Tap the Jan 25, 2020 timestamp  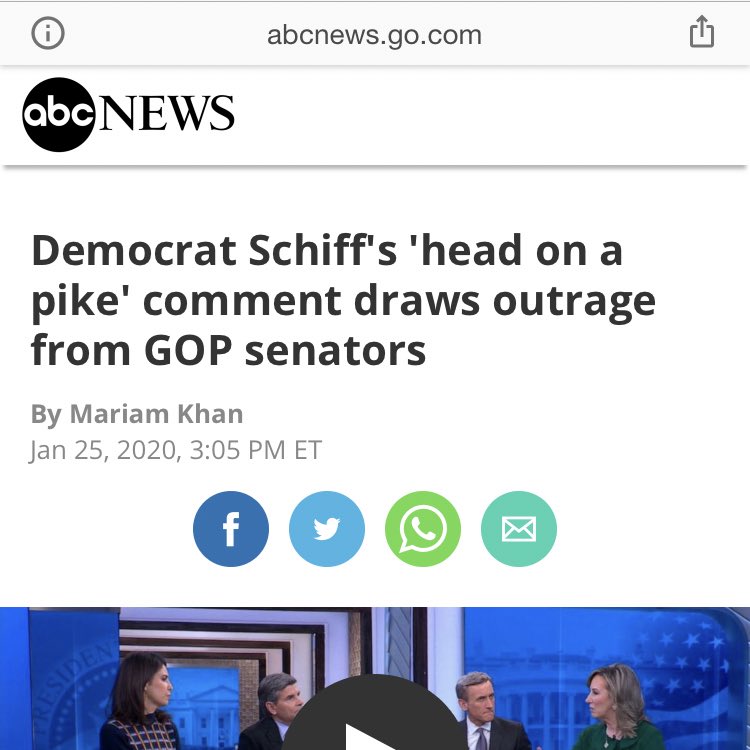click(176, 450)
